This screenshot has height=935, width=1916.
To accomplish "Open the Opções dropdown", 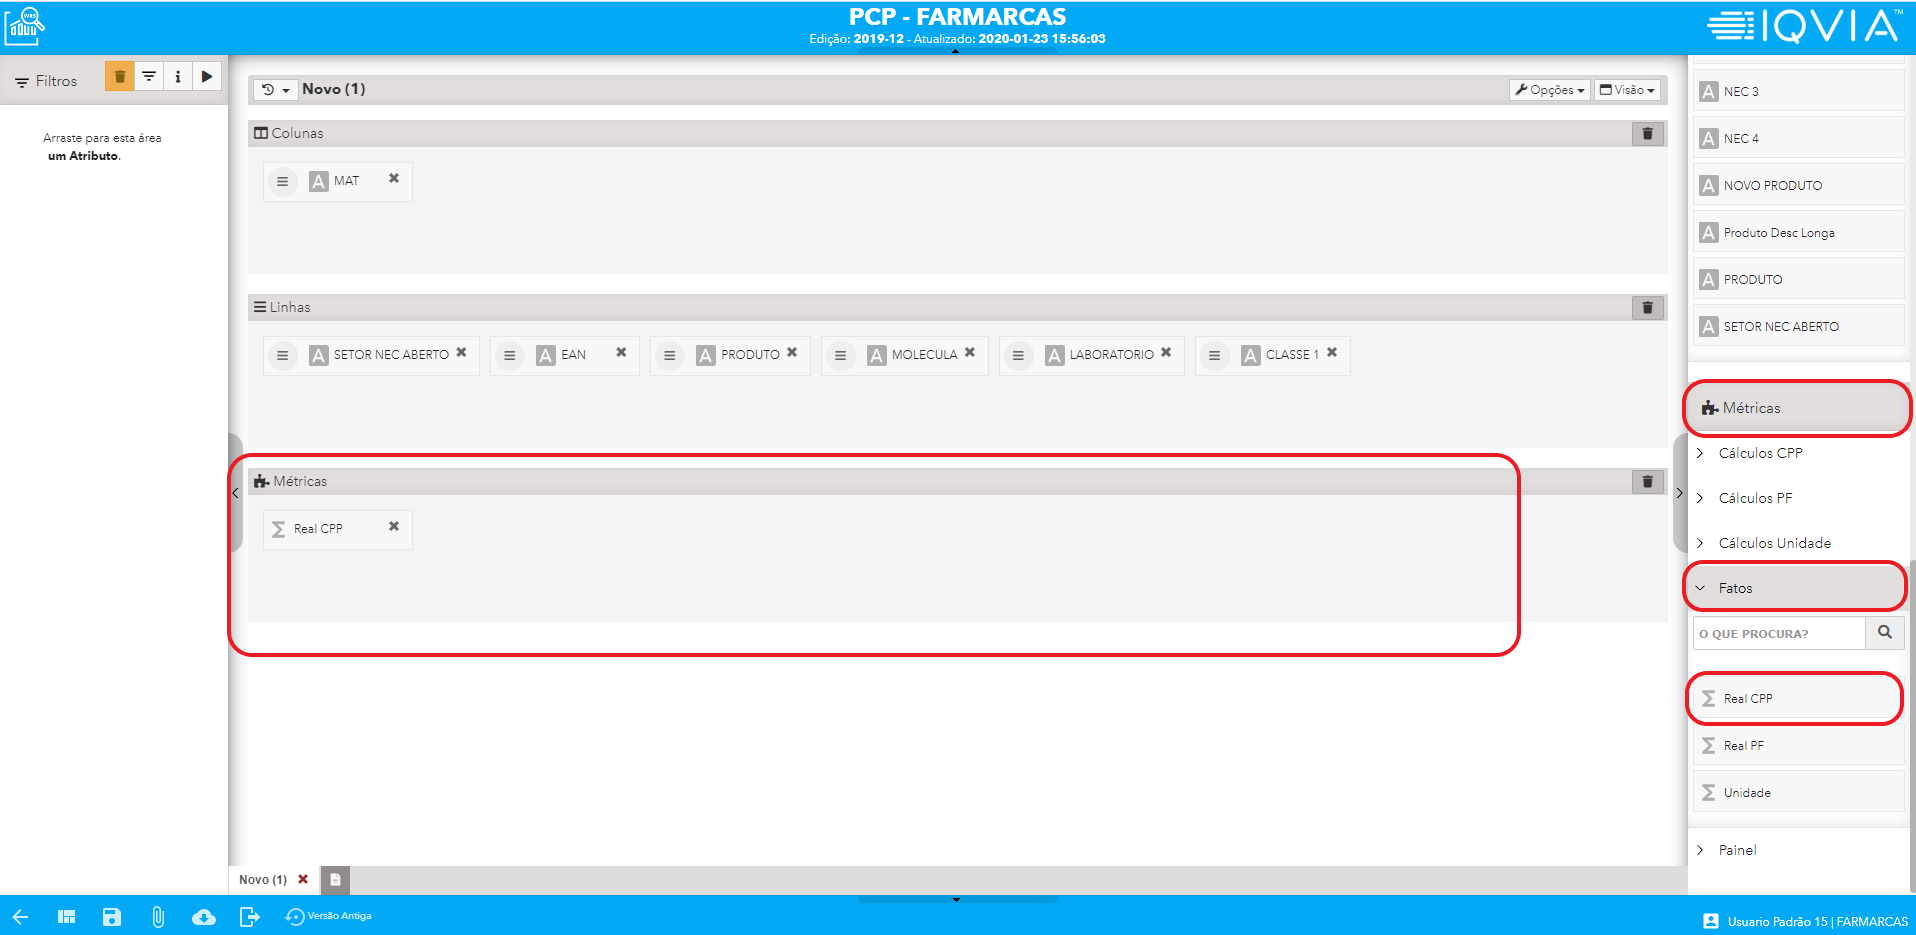I will coord(1549,90).
